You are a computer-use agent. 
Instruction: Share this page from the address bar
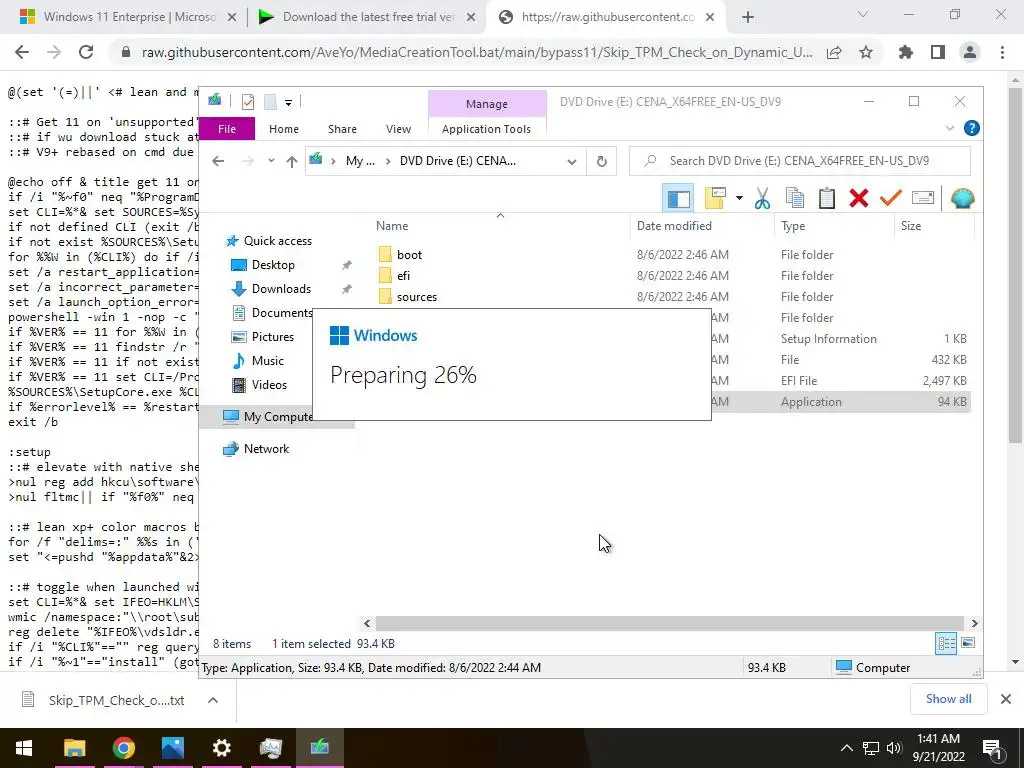pos(834,52)
